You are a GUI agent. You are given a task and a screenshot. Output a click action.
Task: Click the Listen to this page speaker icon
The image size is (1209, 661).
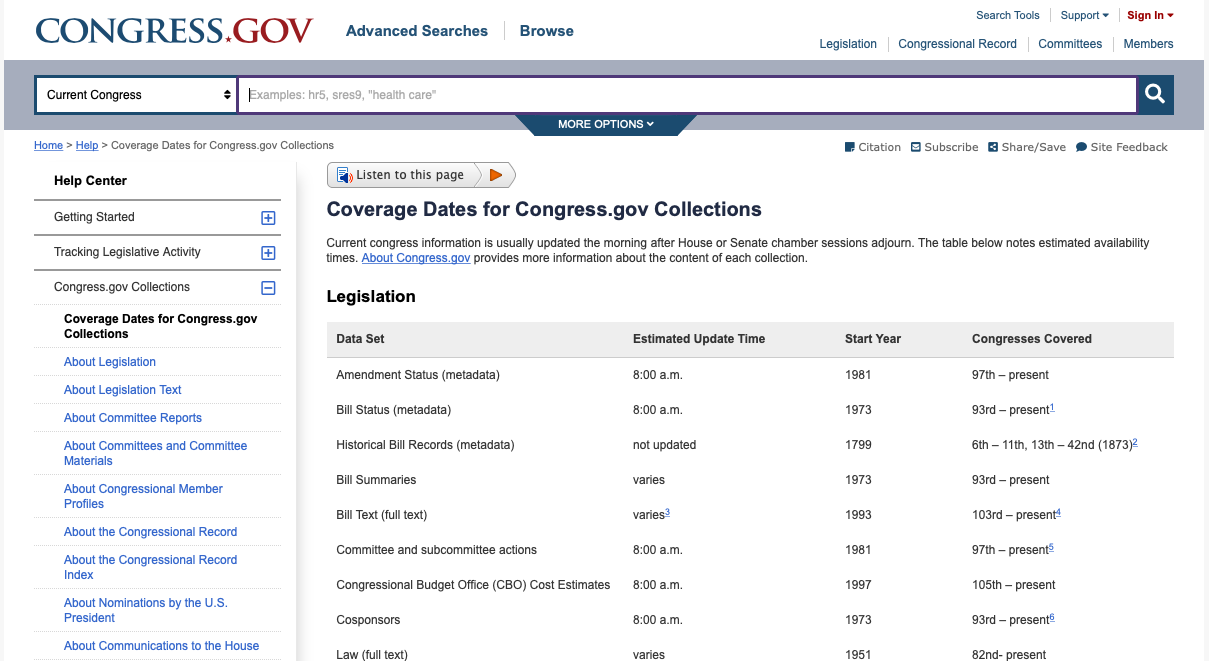click(x=344, y=175)
